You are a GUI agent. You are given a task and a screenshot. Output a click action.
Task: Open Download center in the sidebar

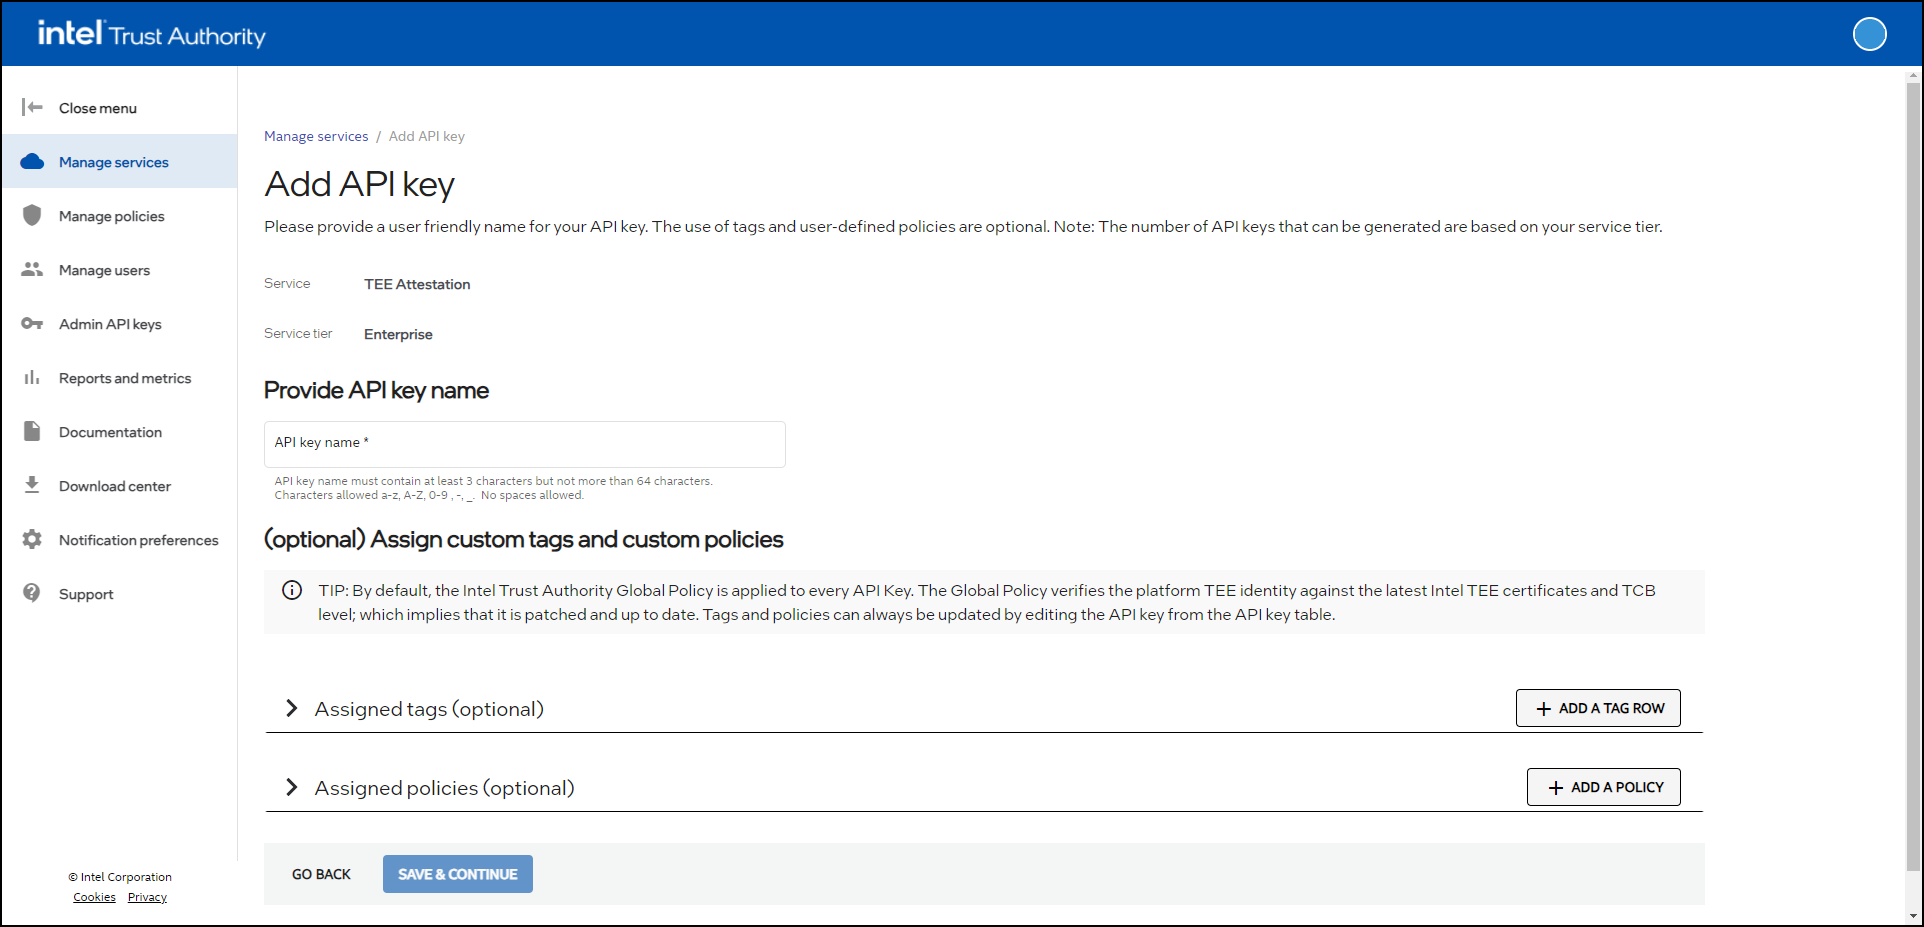[119, 485]
